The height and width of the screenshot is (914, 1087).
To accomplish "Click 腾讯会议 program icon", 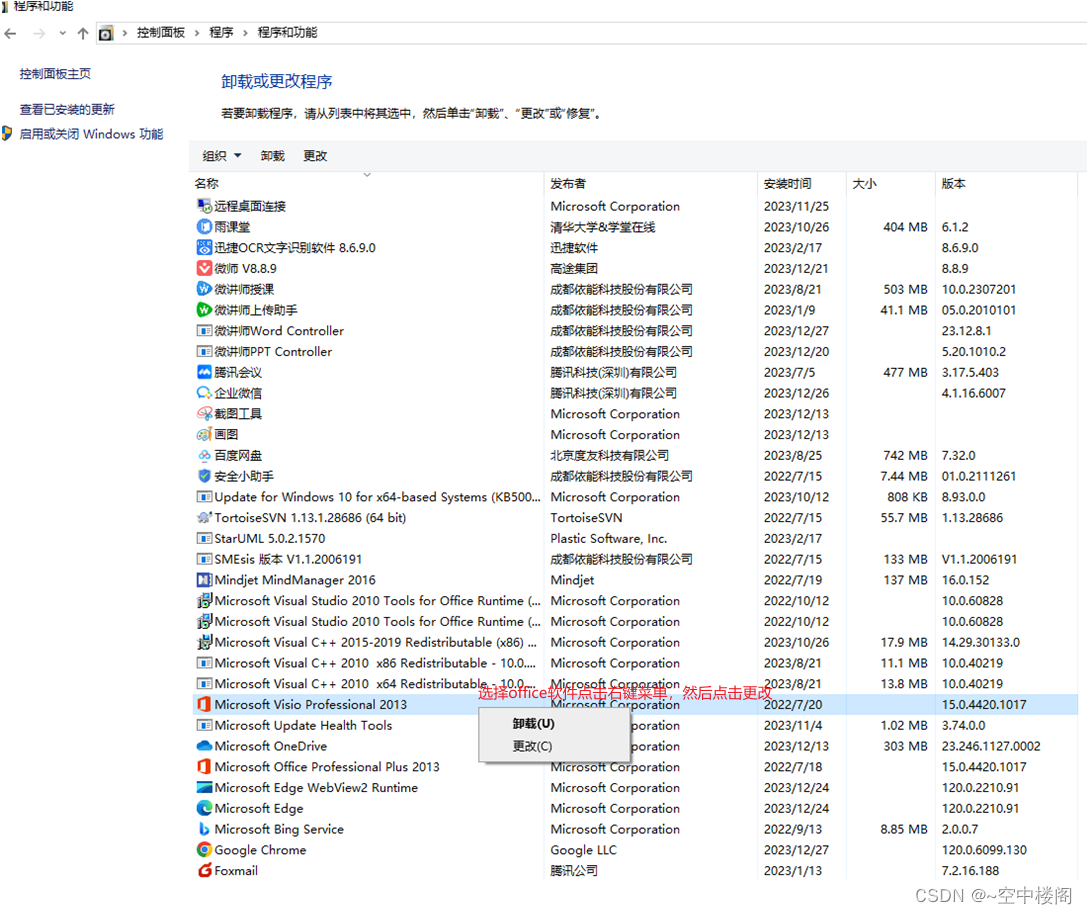I will point(204,372).
